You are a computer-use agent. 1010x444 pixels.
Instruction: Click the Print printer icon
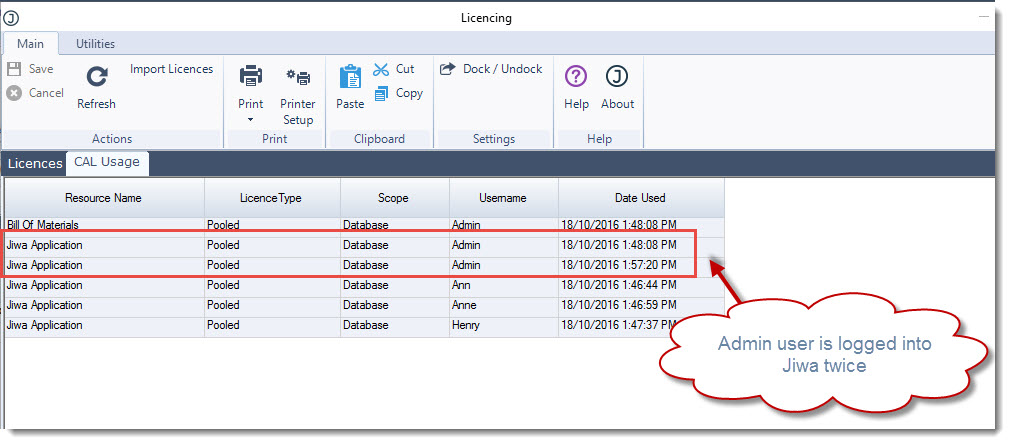[x=251, y=76]
